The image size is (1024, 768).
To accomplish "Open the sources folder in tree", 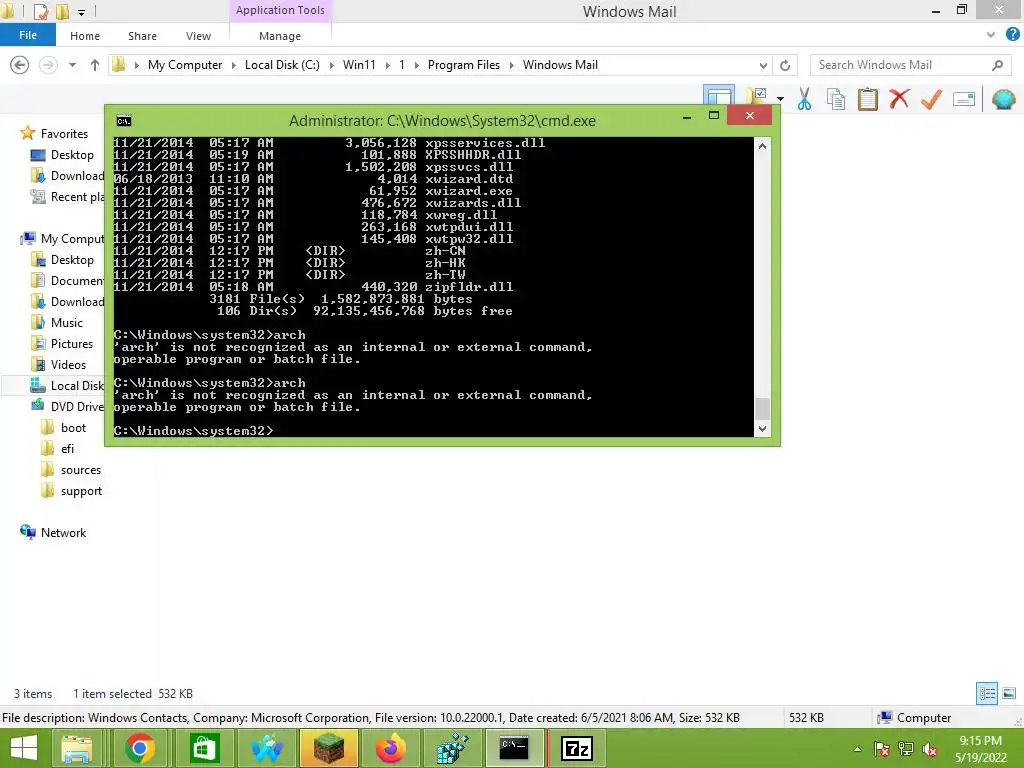I will (x=81, y=470).
